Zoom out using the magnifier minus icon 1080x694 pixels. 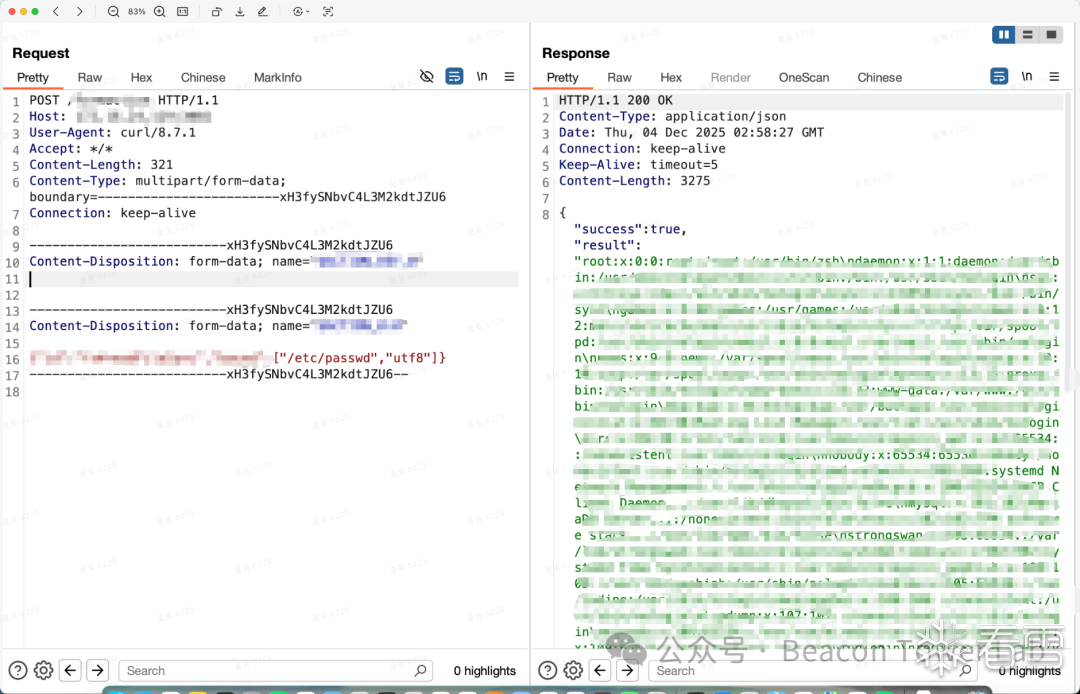114,12
